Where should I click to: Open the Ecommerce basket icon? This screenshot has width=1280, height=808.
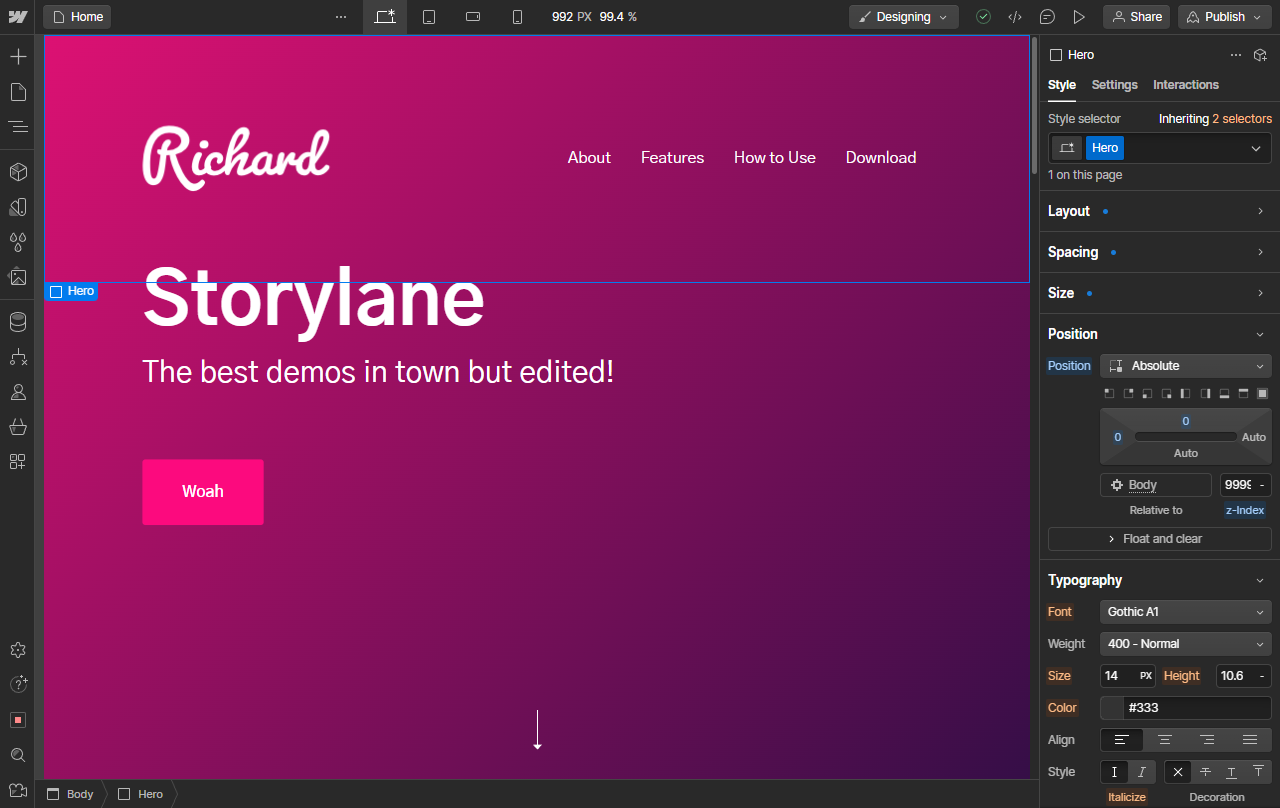[x=18, y=427]
